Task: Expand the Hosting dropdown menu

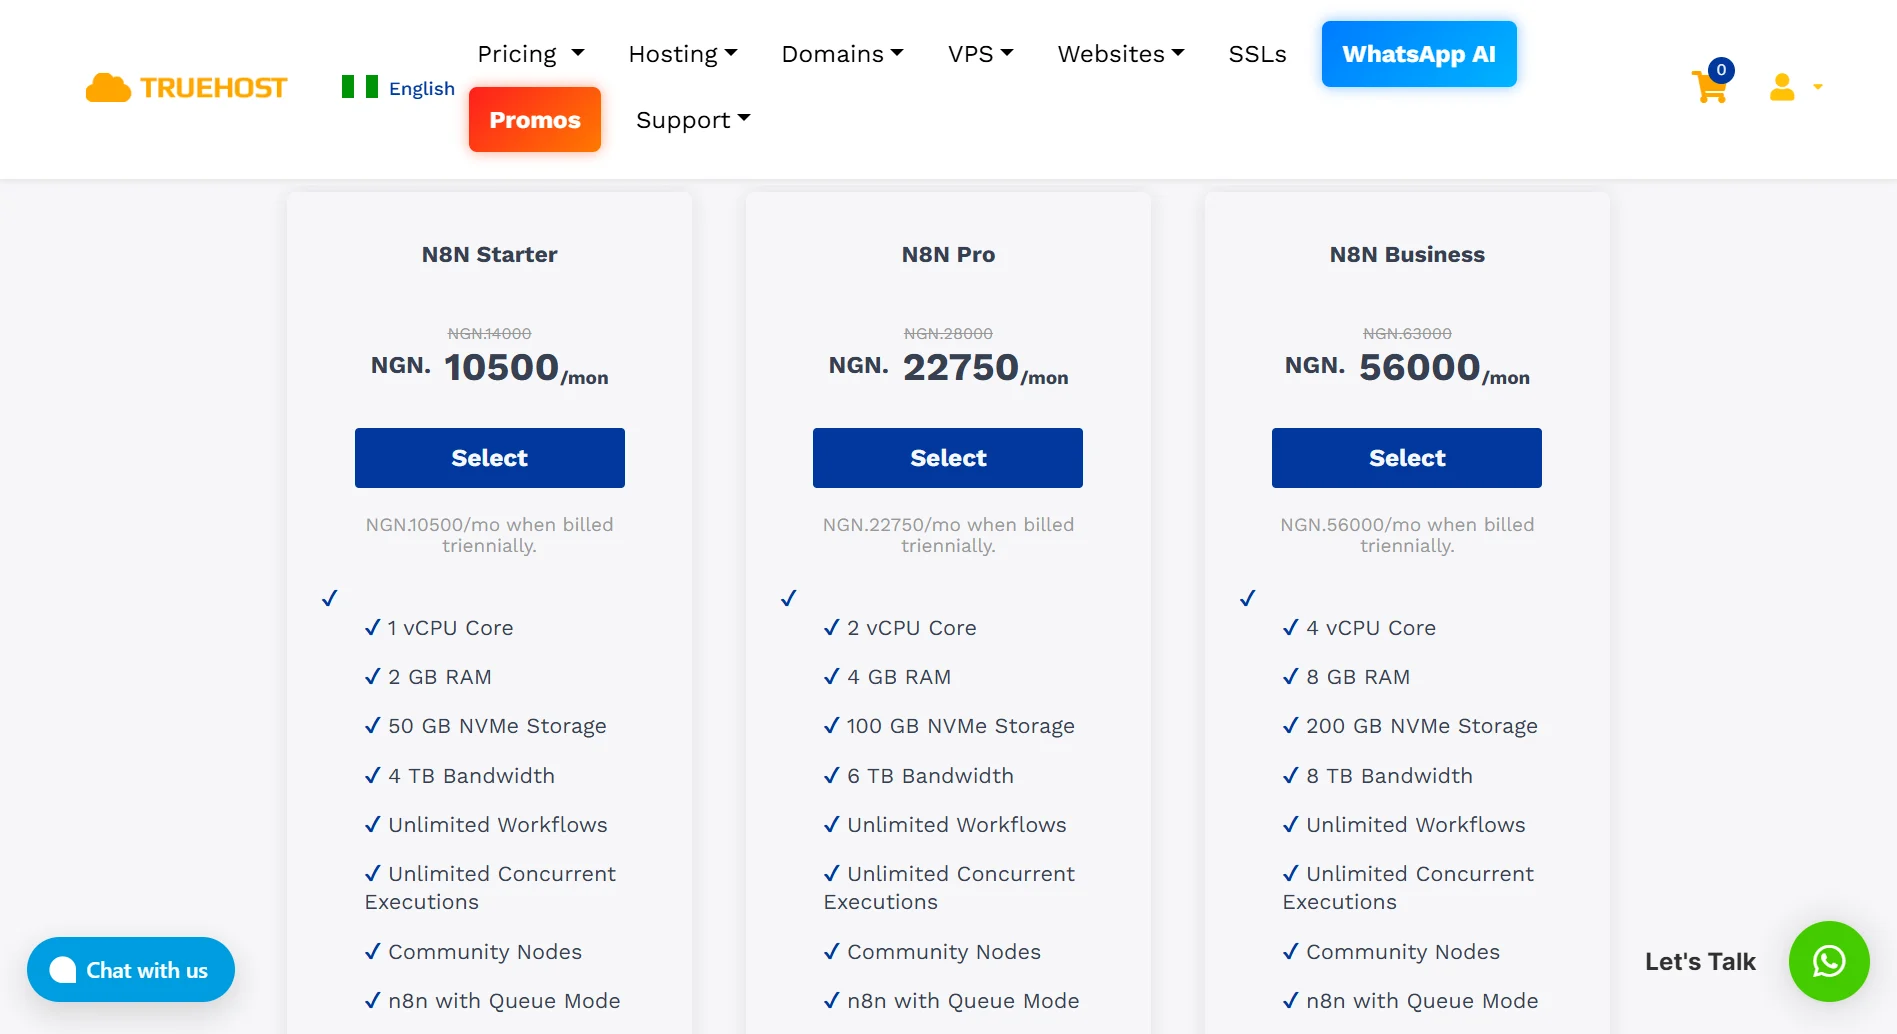Action: (683, 54)
